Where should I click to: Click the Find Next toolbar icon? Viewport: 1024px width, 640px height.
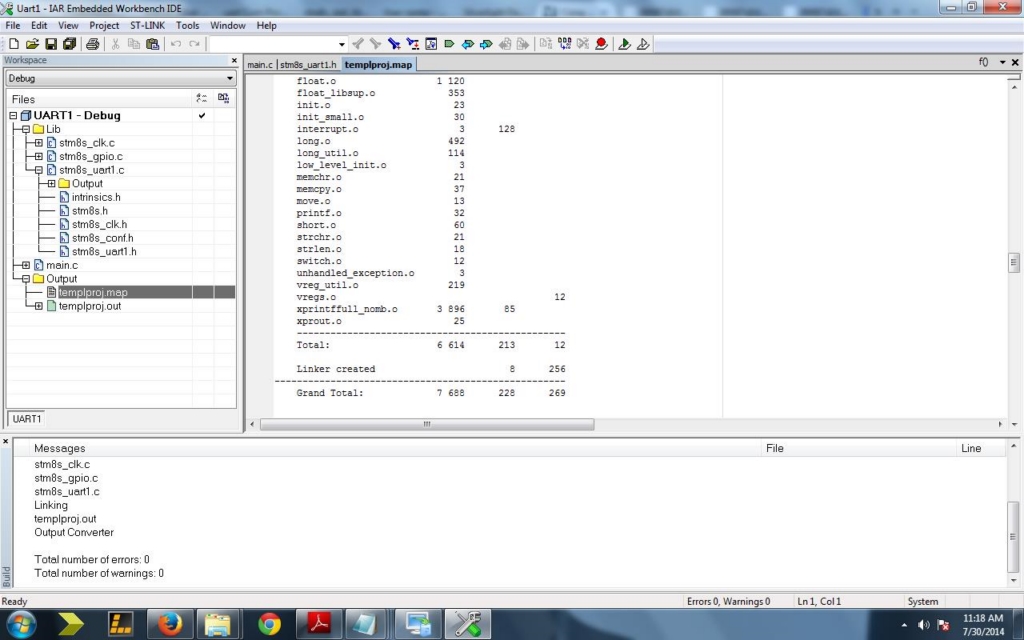(x=376, y=44)
